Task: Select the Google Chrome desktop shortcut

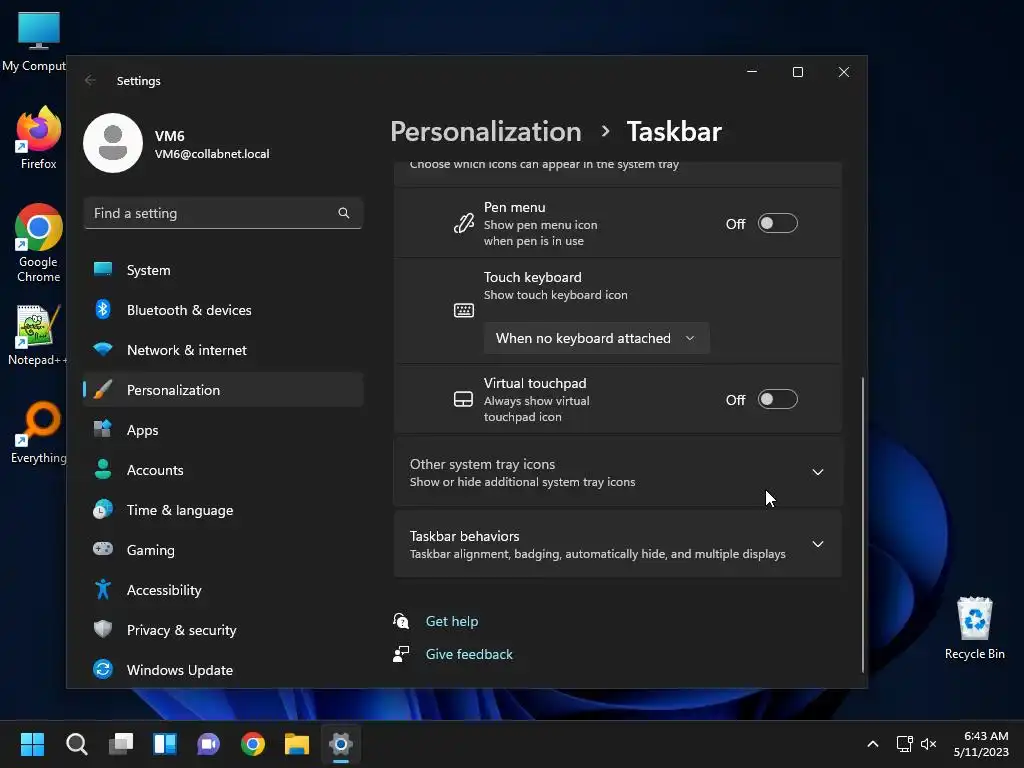Action: 39,243
